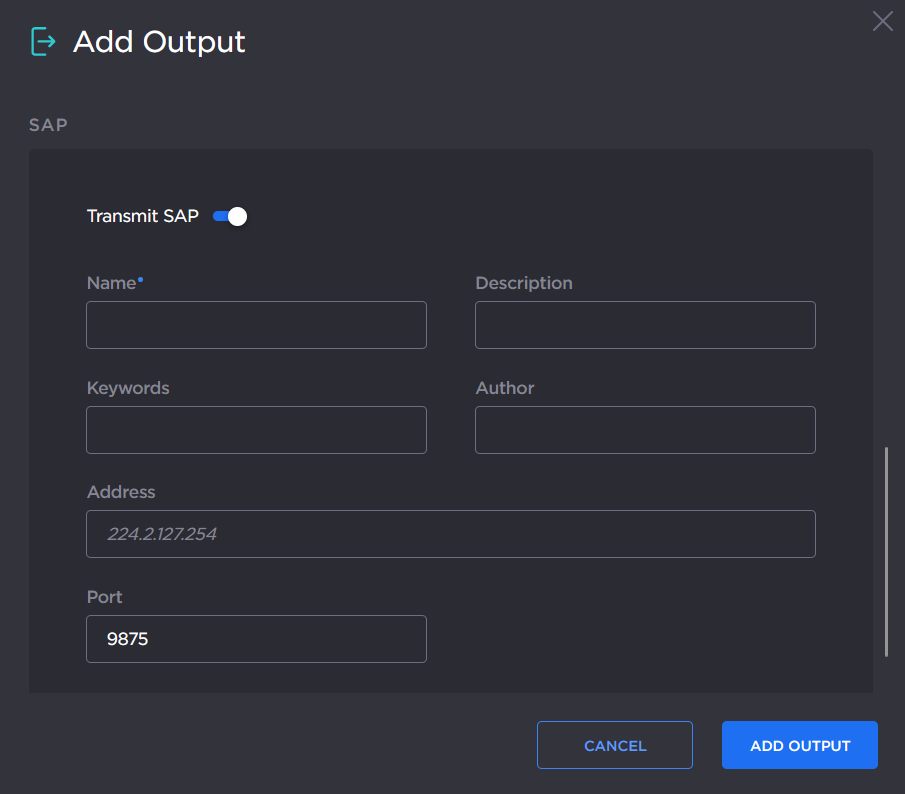Screen dimensions: 905x794
Task: Click the Address field showing 224.2.127.254
Action: tap(451, 534)
